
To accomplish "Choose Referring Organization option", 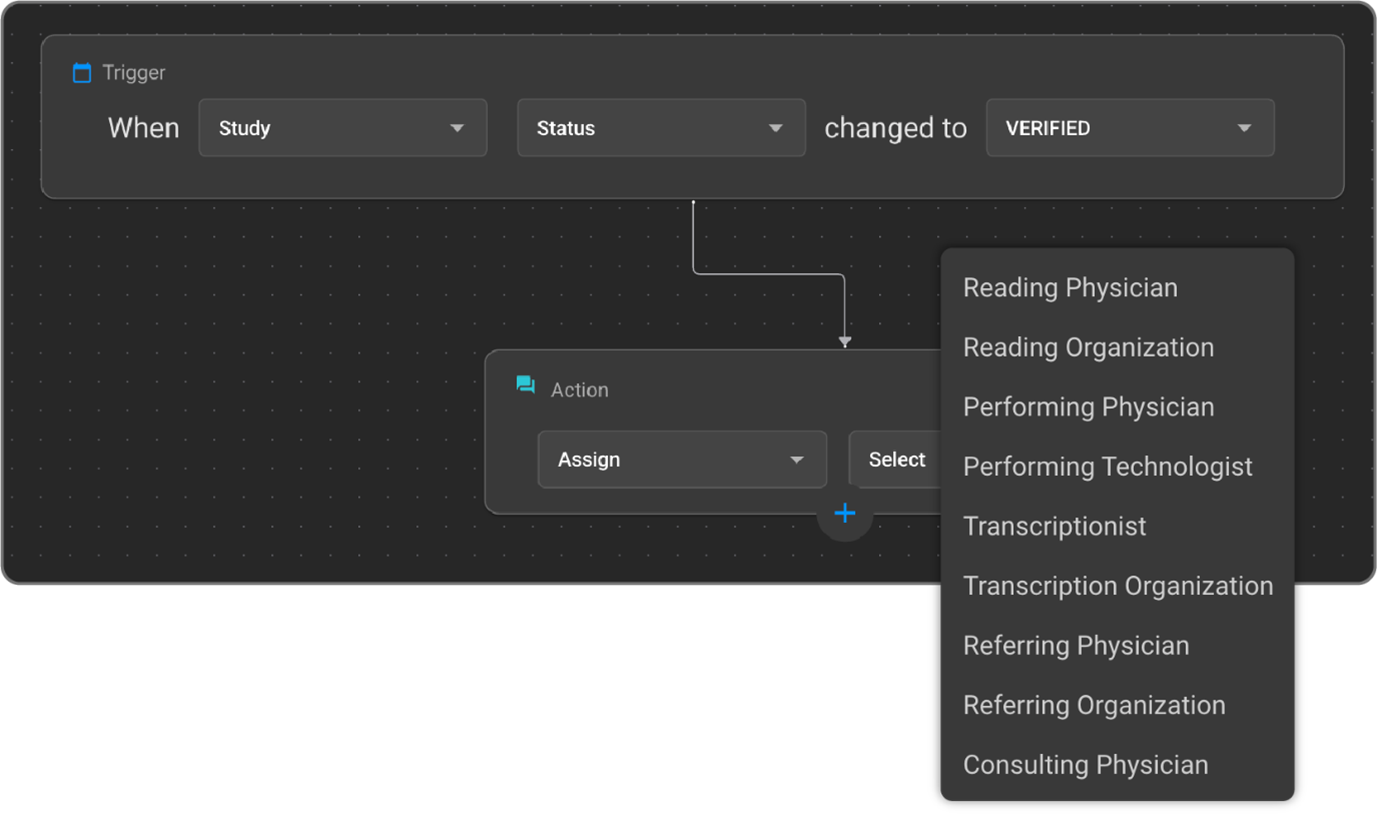I will (x=1094, y=706).
